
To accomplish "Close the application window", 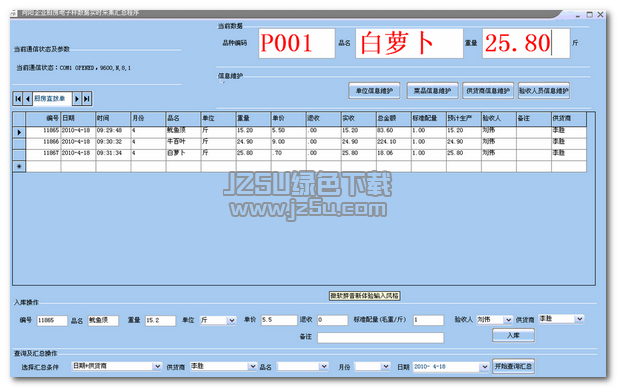I will [x=600, y=15].
